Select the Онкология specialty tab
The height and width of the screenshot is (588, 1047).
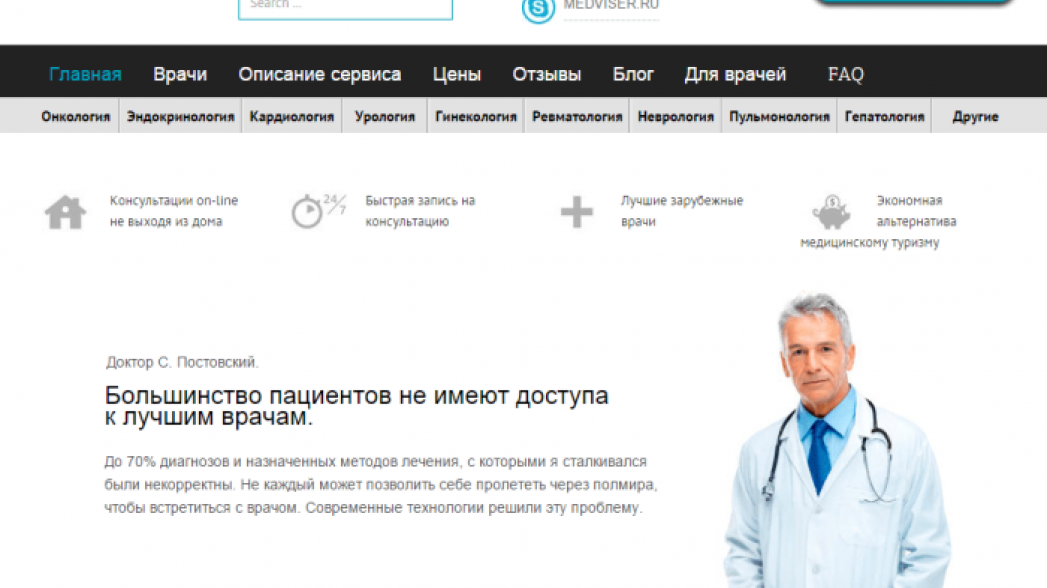pos(75,117)
